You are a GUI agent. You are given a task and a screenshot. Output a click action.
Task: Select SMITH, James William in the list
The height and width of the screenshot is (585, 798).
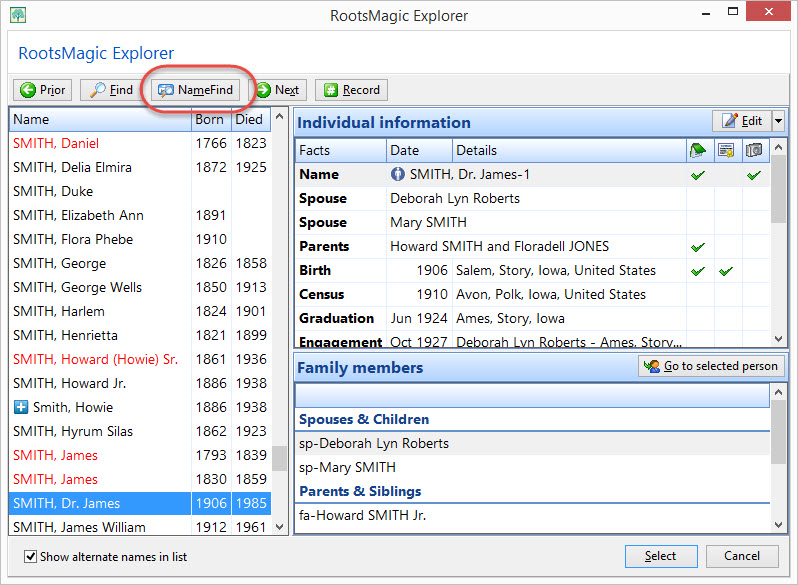coord(140,526)
